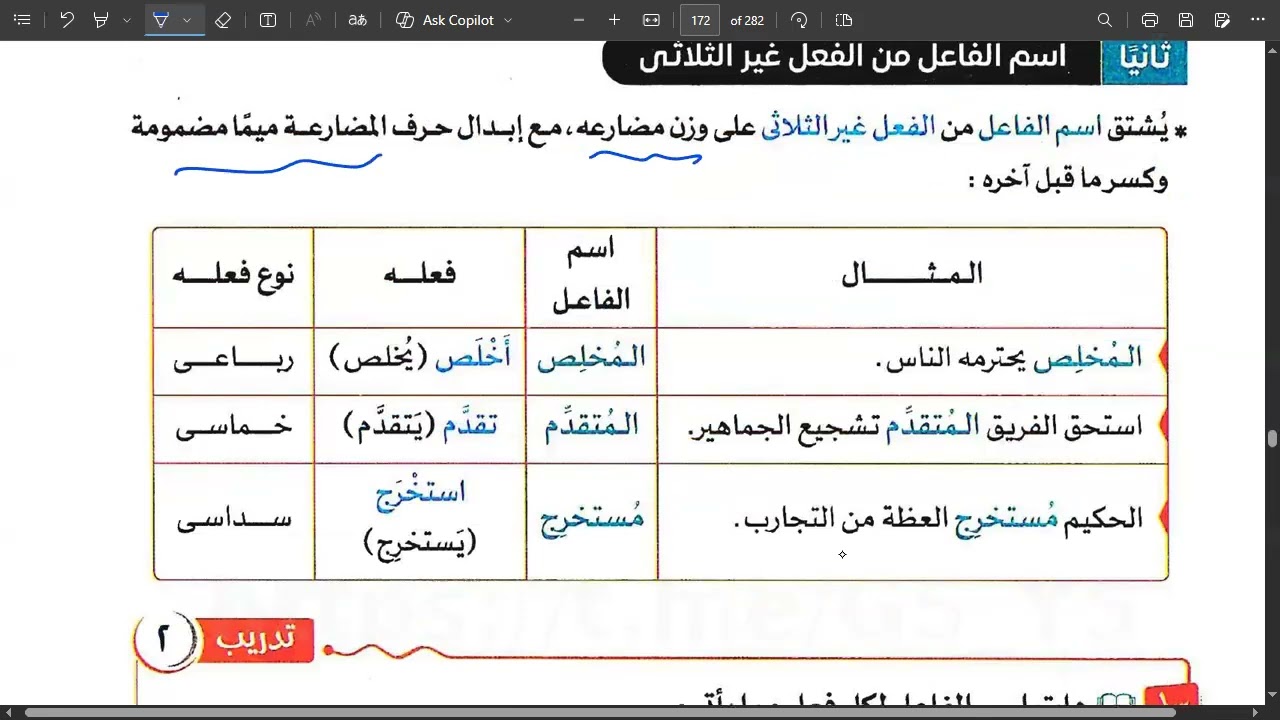1280x720 pixels.
Task: Click the word 'مُستخرِج' in the اسم الفاعل column
Action: coord(592,518)
